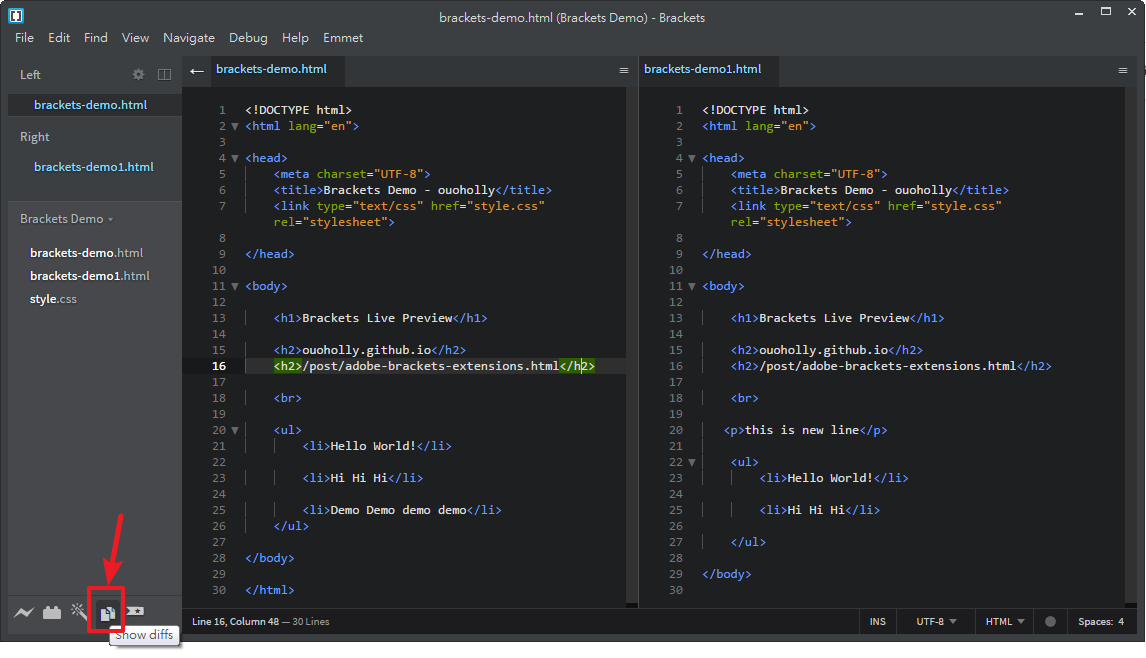Screen dimensions: 1146x658
Task: Click the star tag icon in sidebar
Action: 134,611
